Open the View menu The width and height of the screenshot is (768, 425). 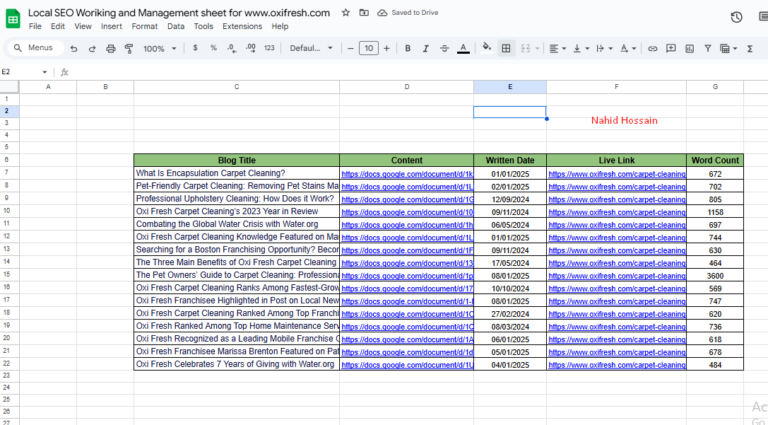83,26
